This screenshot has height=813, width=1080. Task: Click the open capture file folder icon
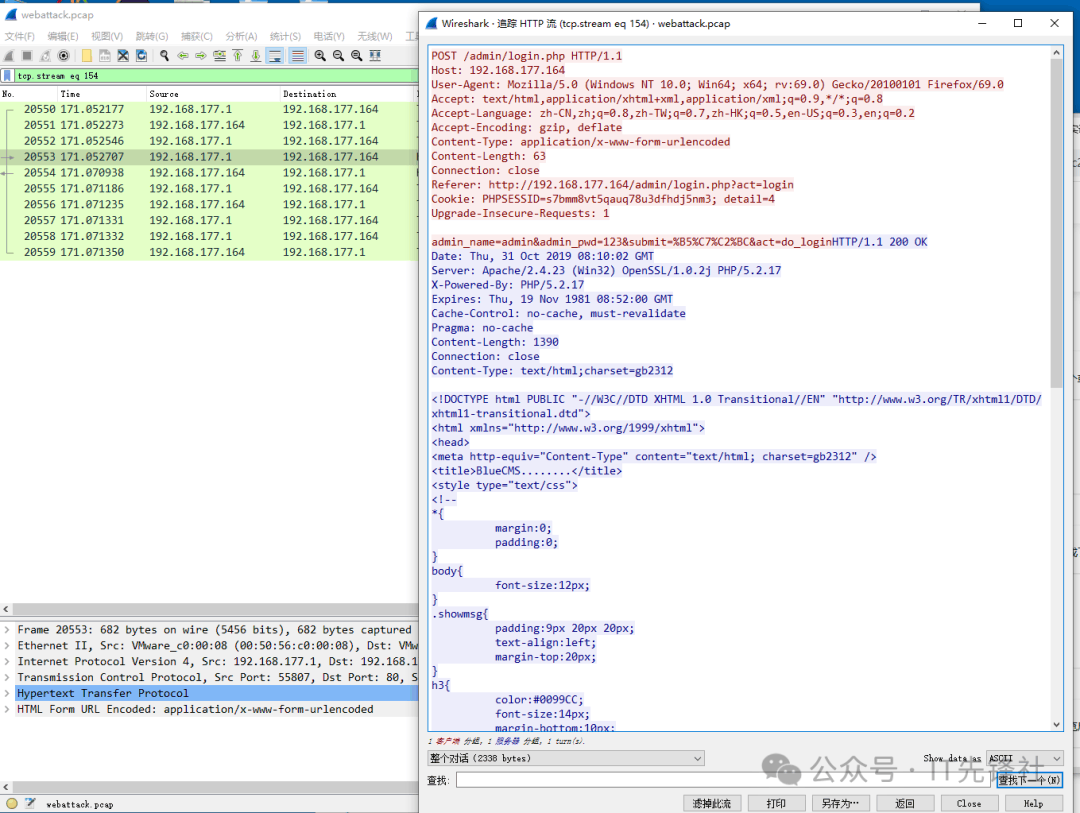[87, 56]
